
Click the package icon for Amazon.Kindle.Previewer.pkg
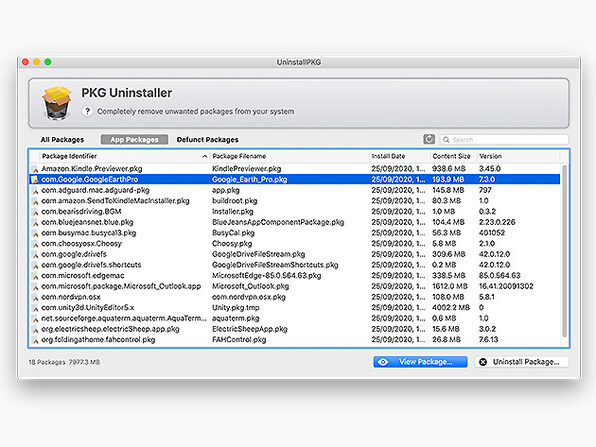[x=35, y=169]
